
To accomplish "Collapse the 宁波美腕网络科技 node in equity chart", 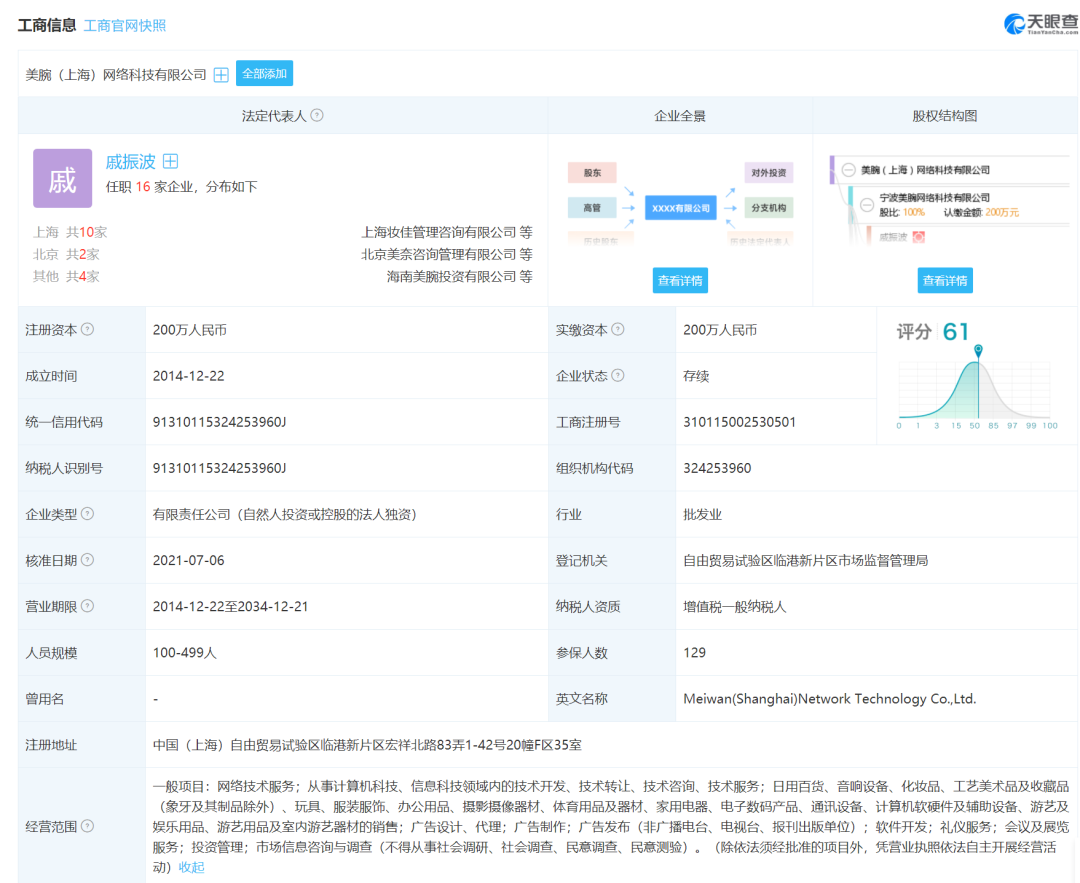I will pos(867,205).
